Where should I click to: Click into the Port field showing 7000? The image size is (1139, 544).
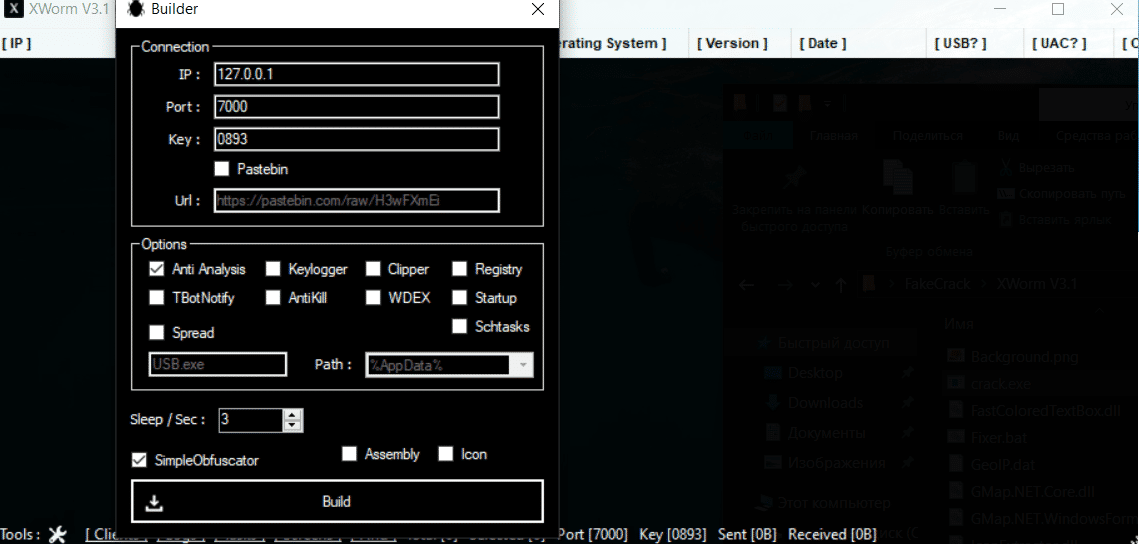pos(357,107)
